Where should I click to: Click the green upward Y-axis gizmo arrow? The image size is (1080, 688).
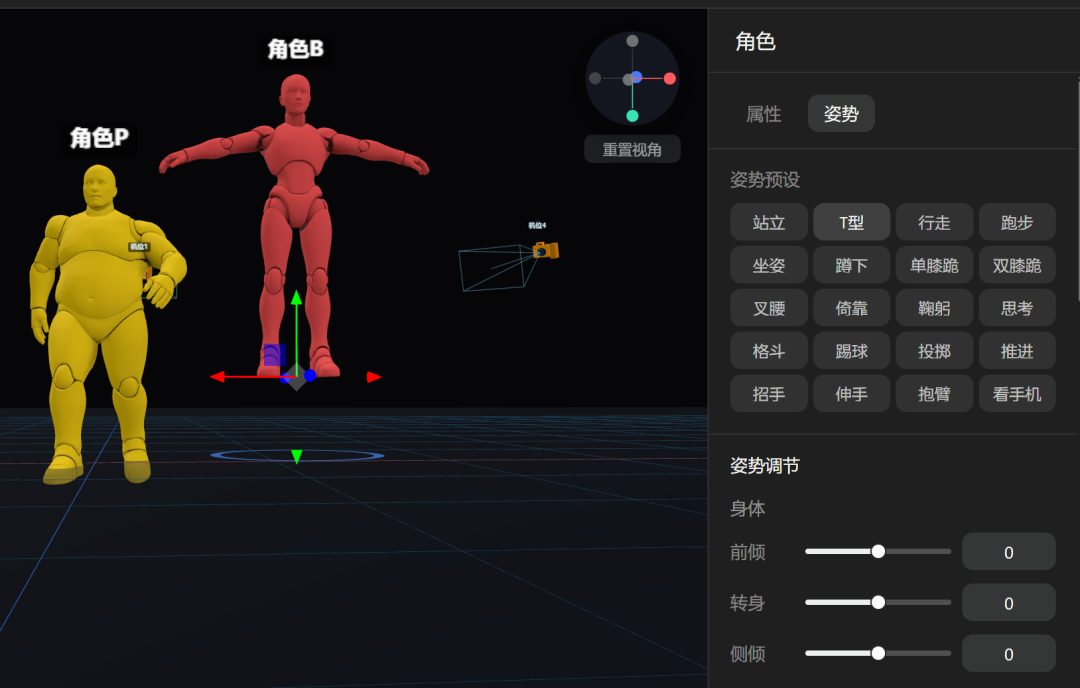296,298
